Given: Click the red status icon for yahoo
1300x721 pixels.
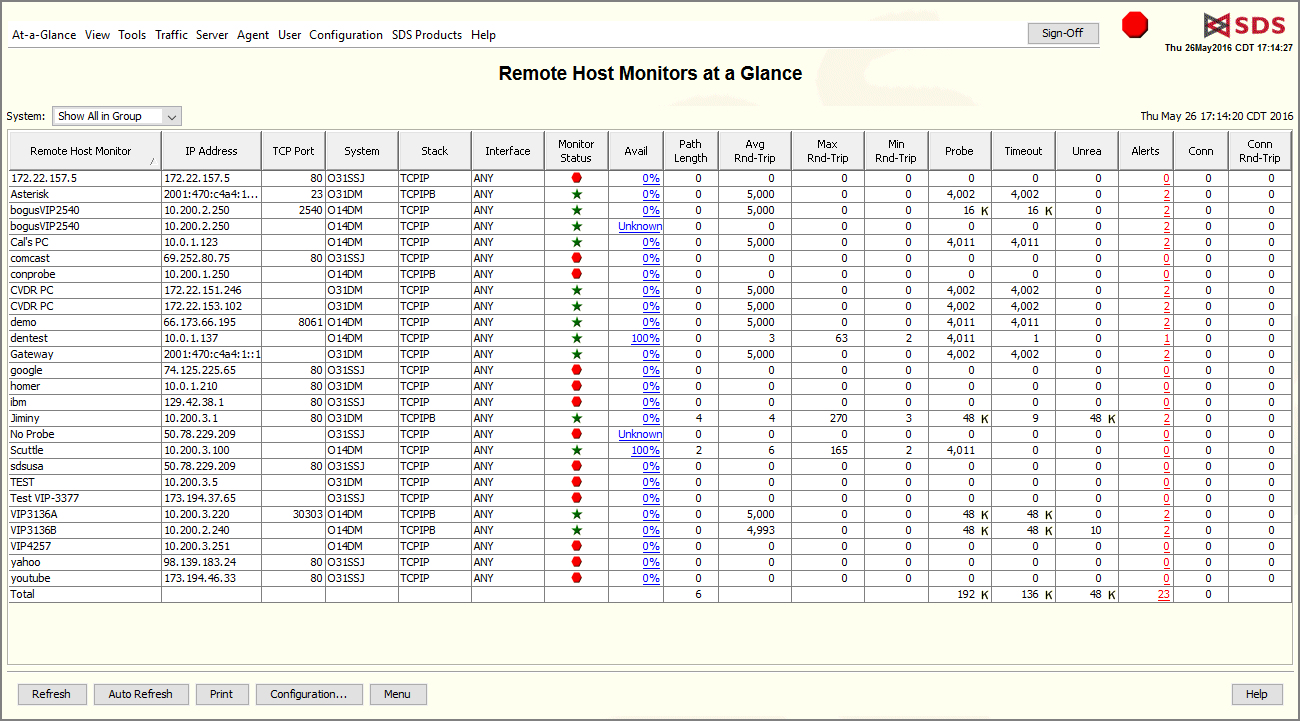Looking at the screenshot, I should coord(576,562).
